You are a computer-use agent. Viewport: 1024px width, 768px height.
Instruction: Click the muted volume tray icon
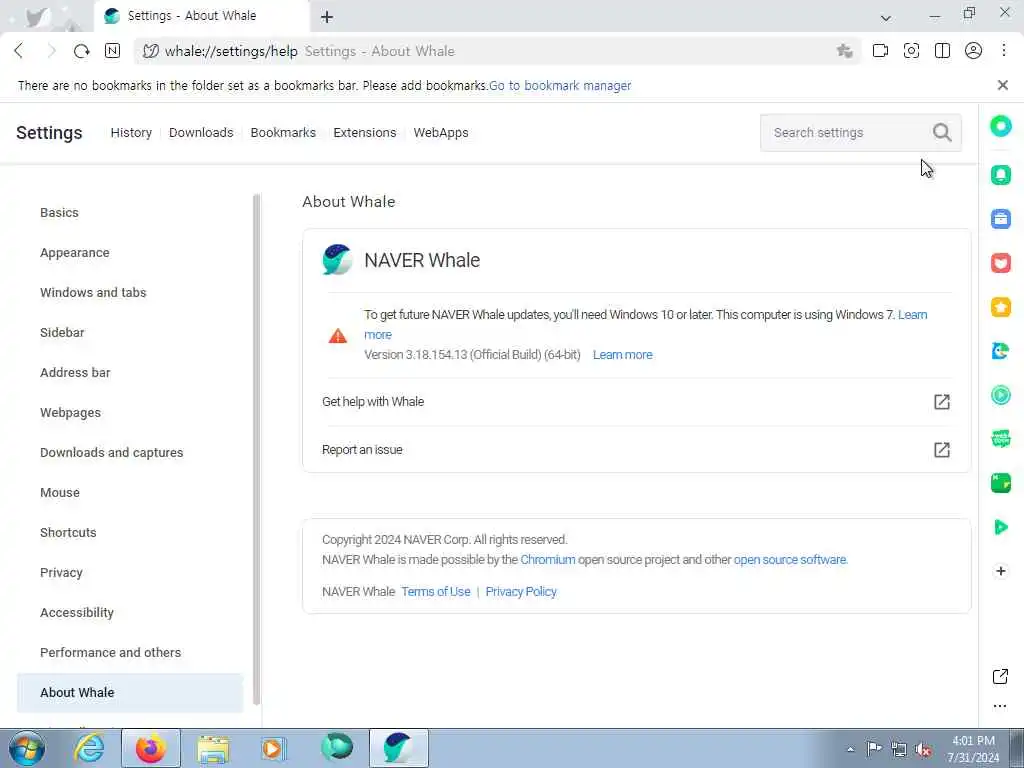point(923,750)
